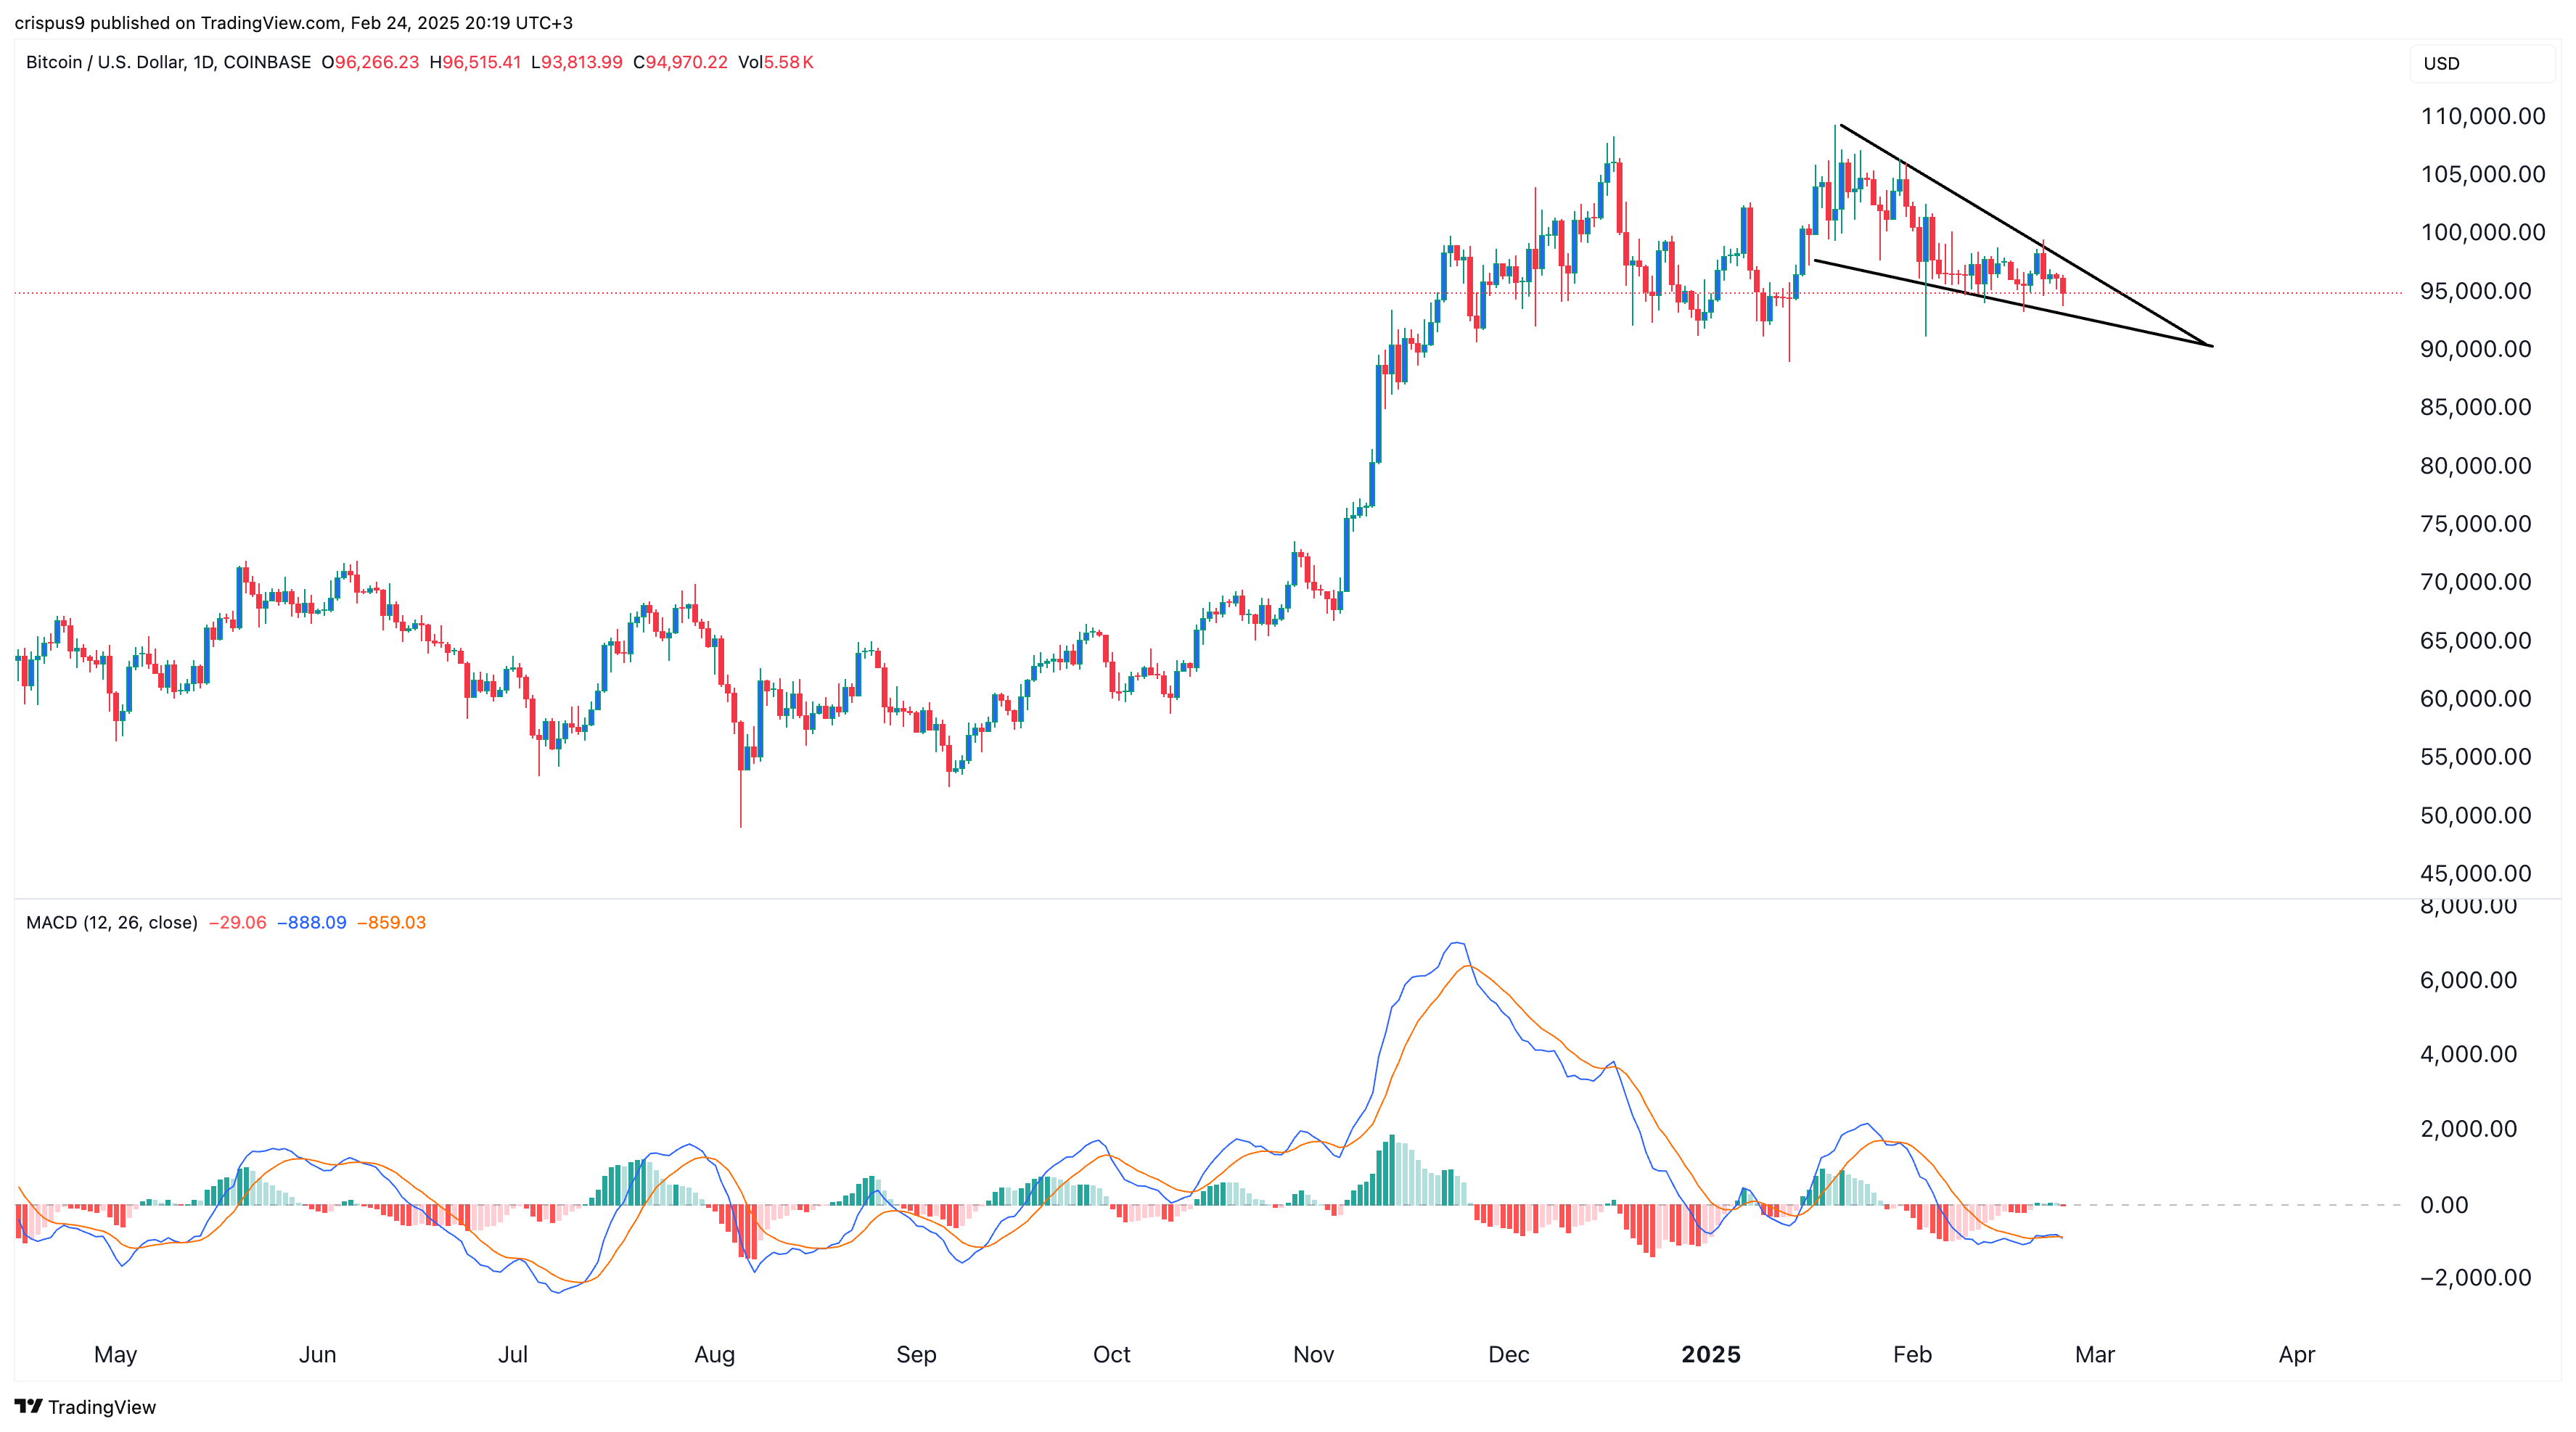2576x1432 pixels.
Task: Click the Vol 5.58K volume readout
Action: [775, 62]
